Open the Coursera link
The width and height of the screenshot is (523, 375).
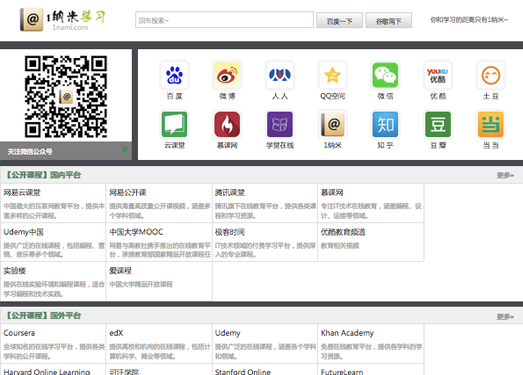tap(19, 333)
